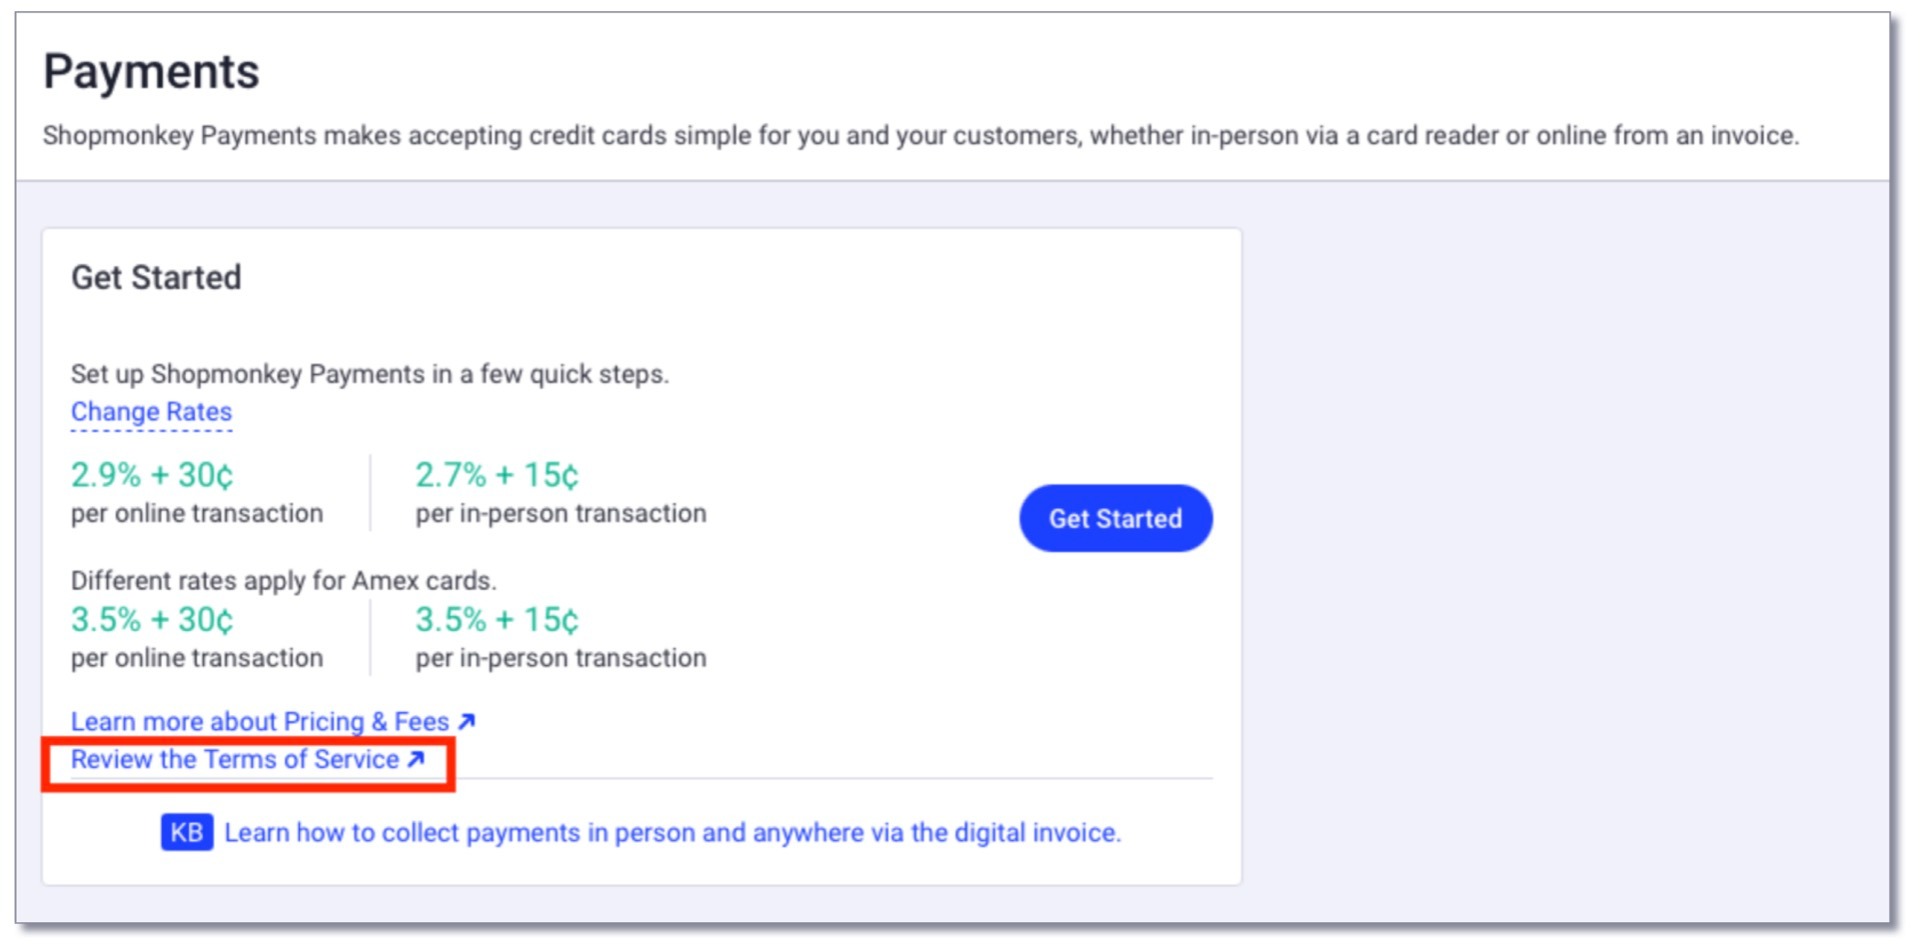The image size is (1920, 950).
Task: Click the per online transaction label
Action: (x=196, y=513)
